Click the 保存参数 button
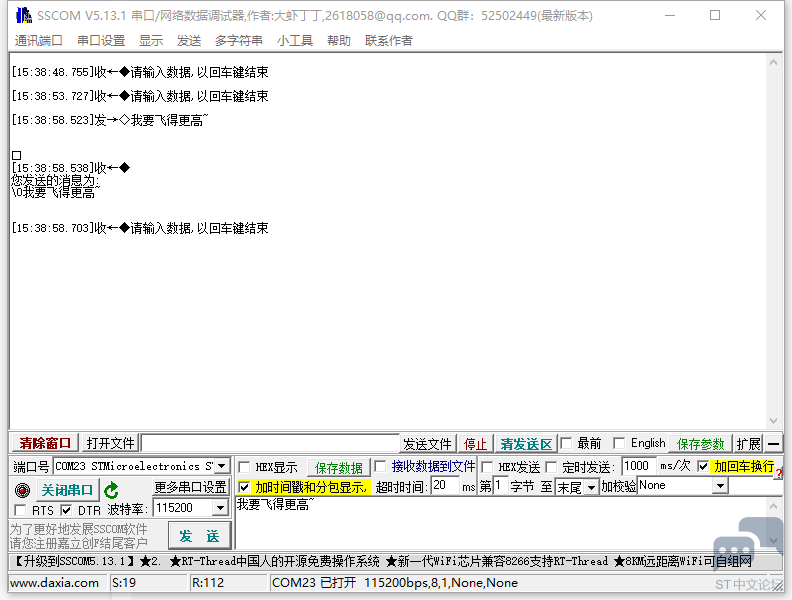Viewport: 792px width, 600px height. 701,444
